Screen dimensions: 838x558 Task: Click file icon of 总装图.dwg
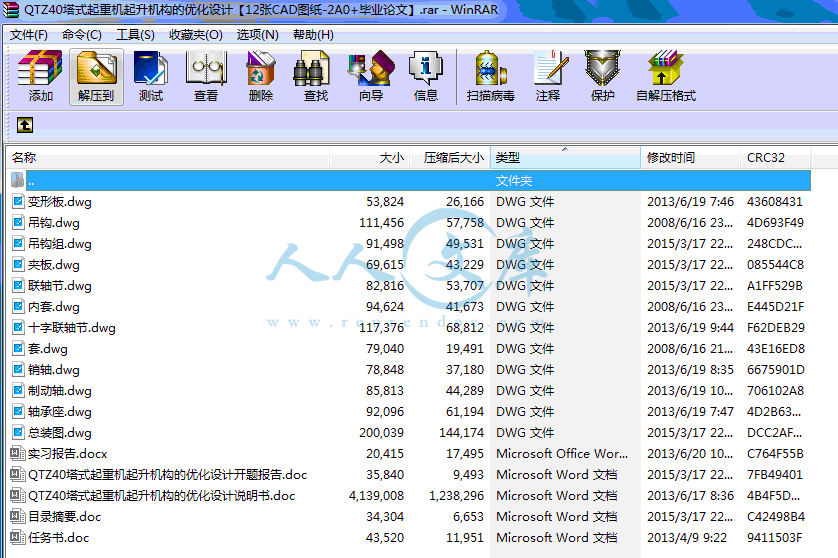18,432
